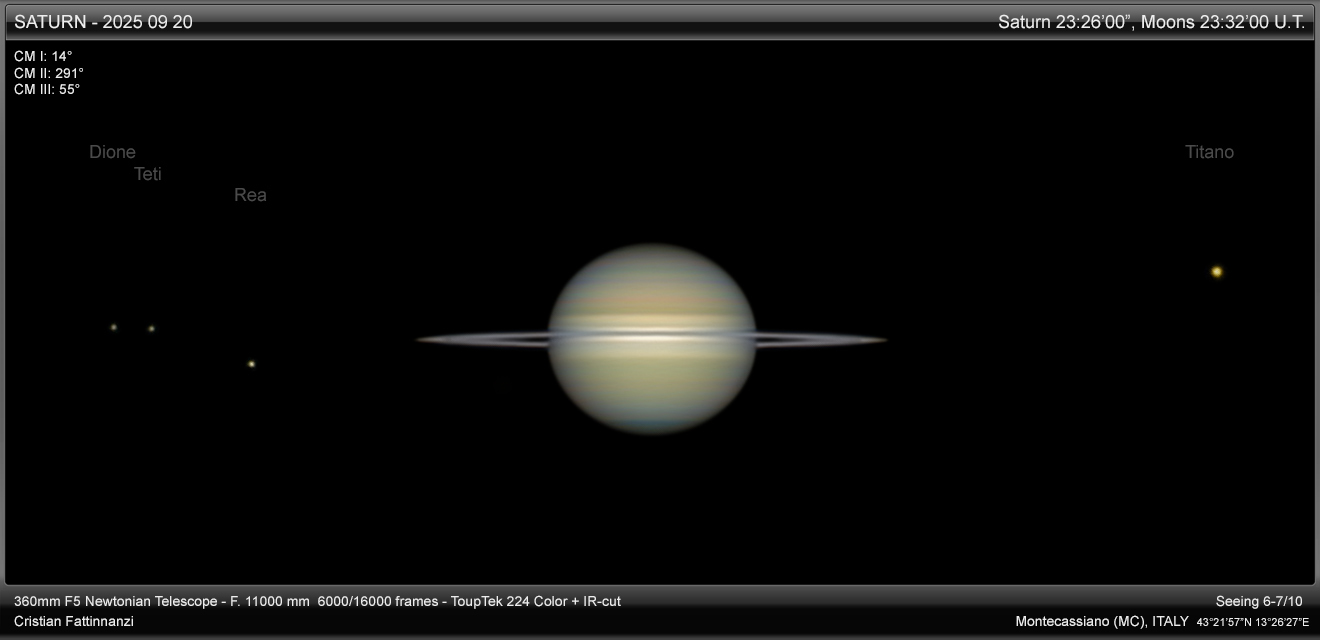Click the author name Cristian Fattinnanzi
This screenshot has height=640, width=1320.
pos(74,621)
